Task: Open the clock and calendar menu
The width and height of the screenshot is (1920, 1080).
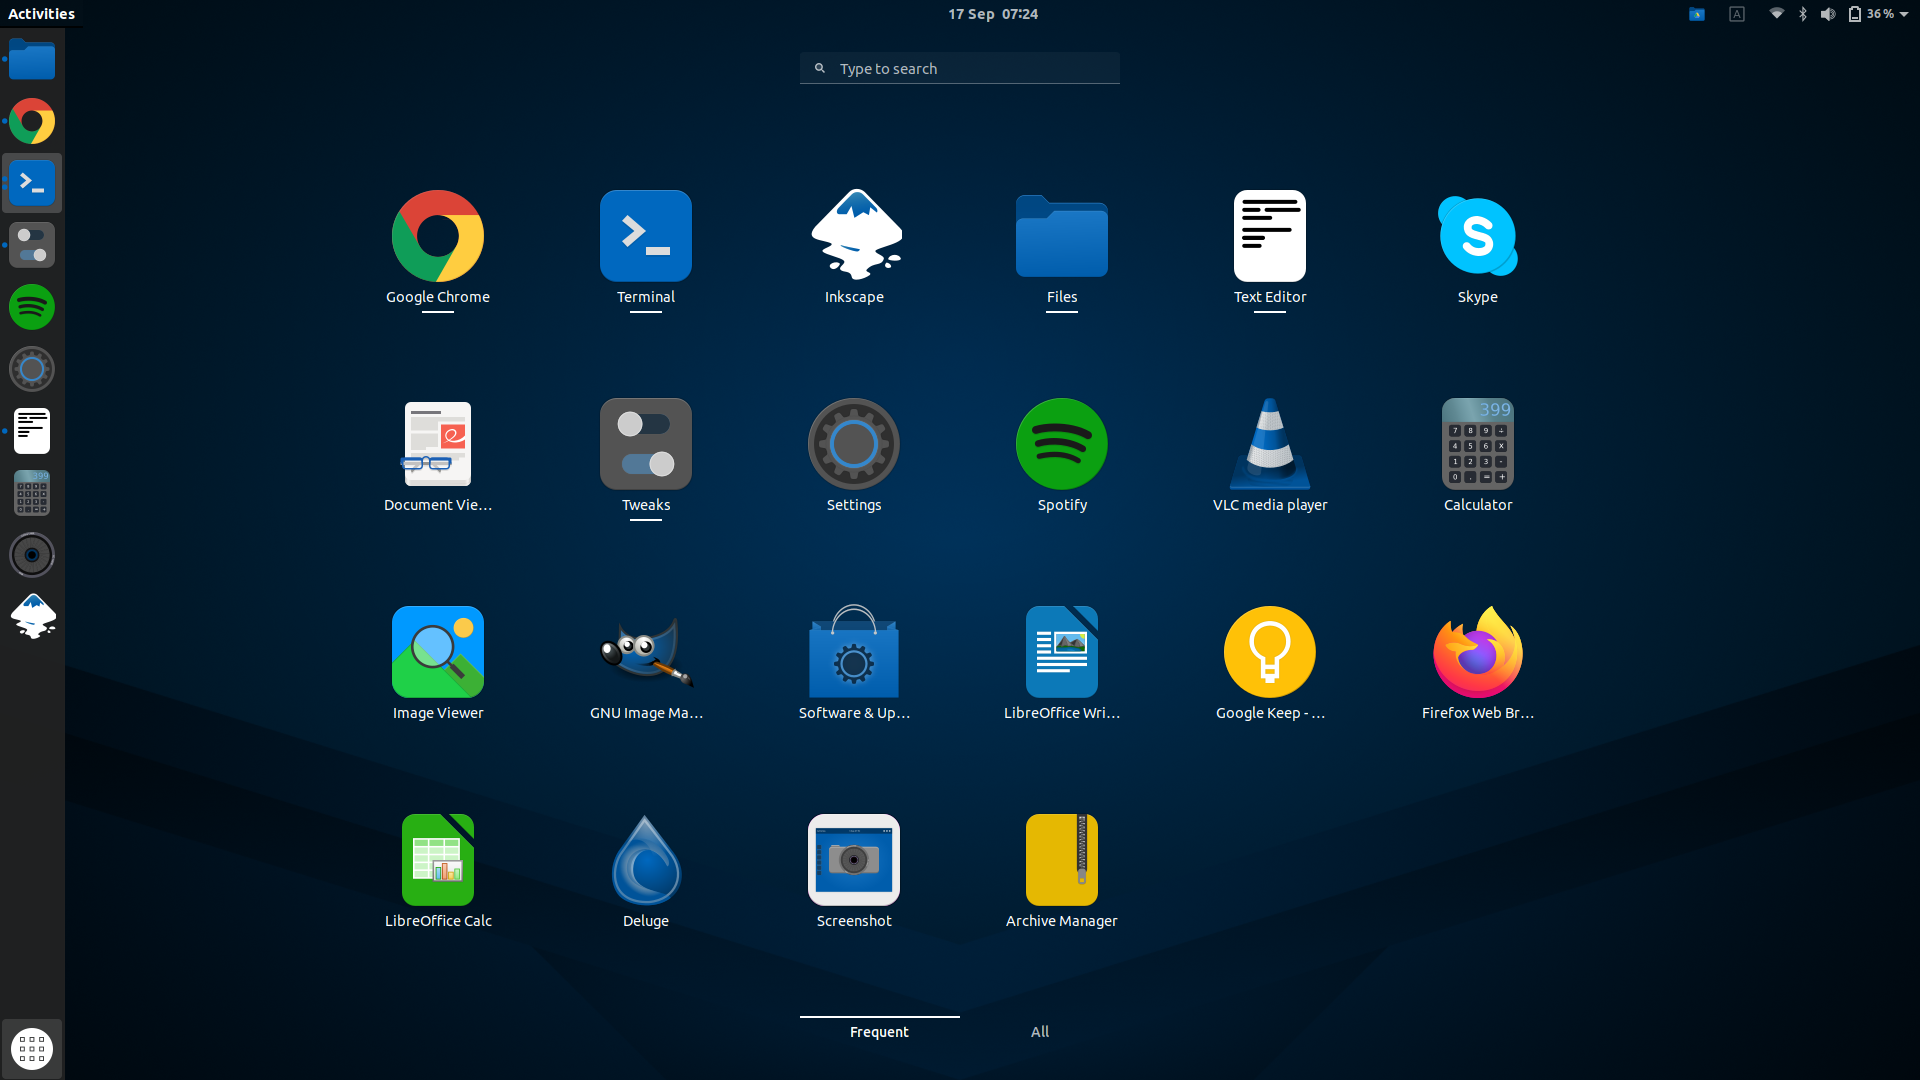Action: (x=992, y=14)
